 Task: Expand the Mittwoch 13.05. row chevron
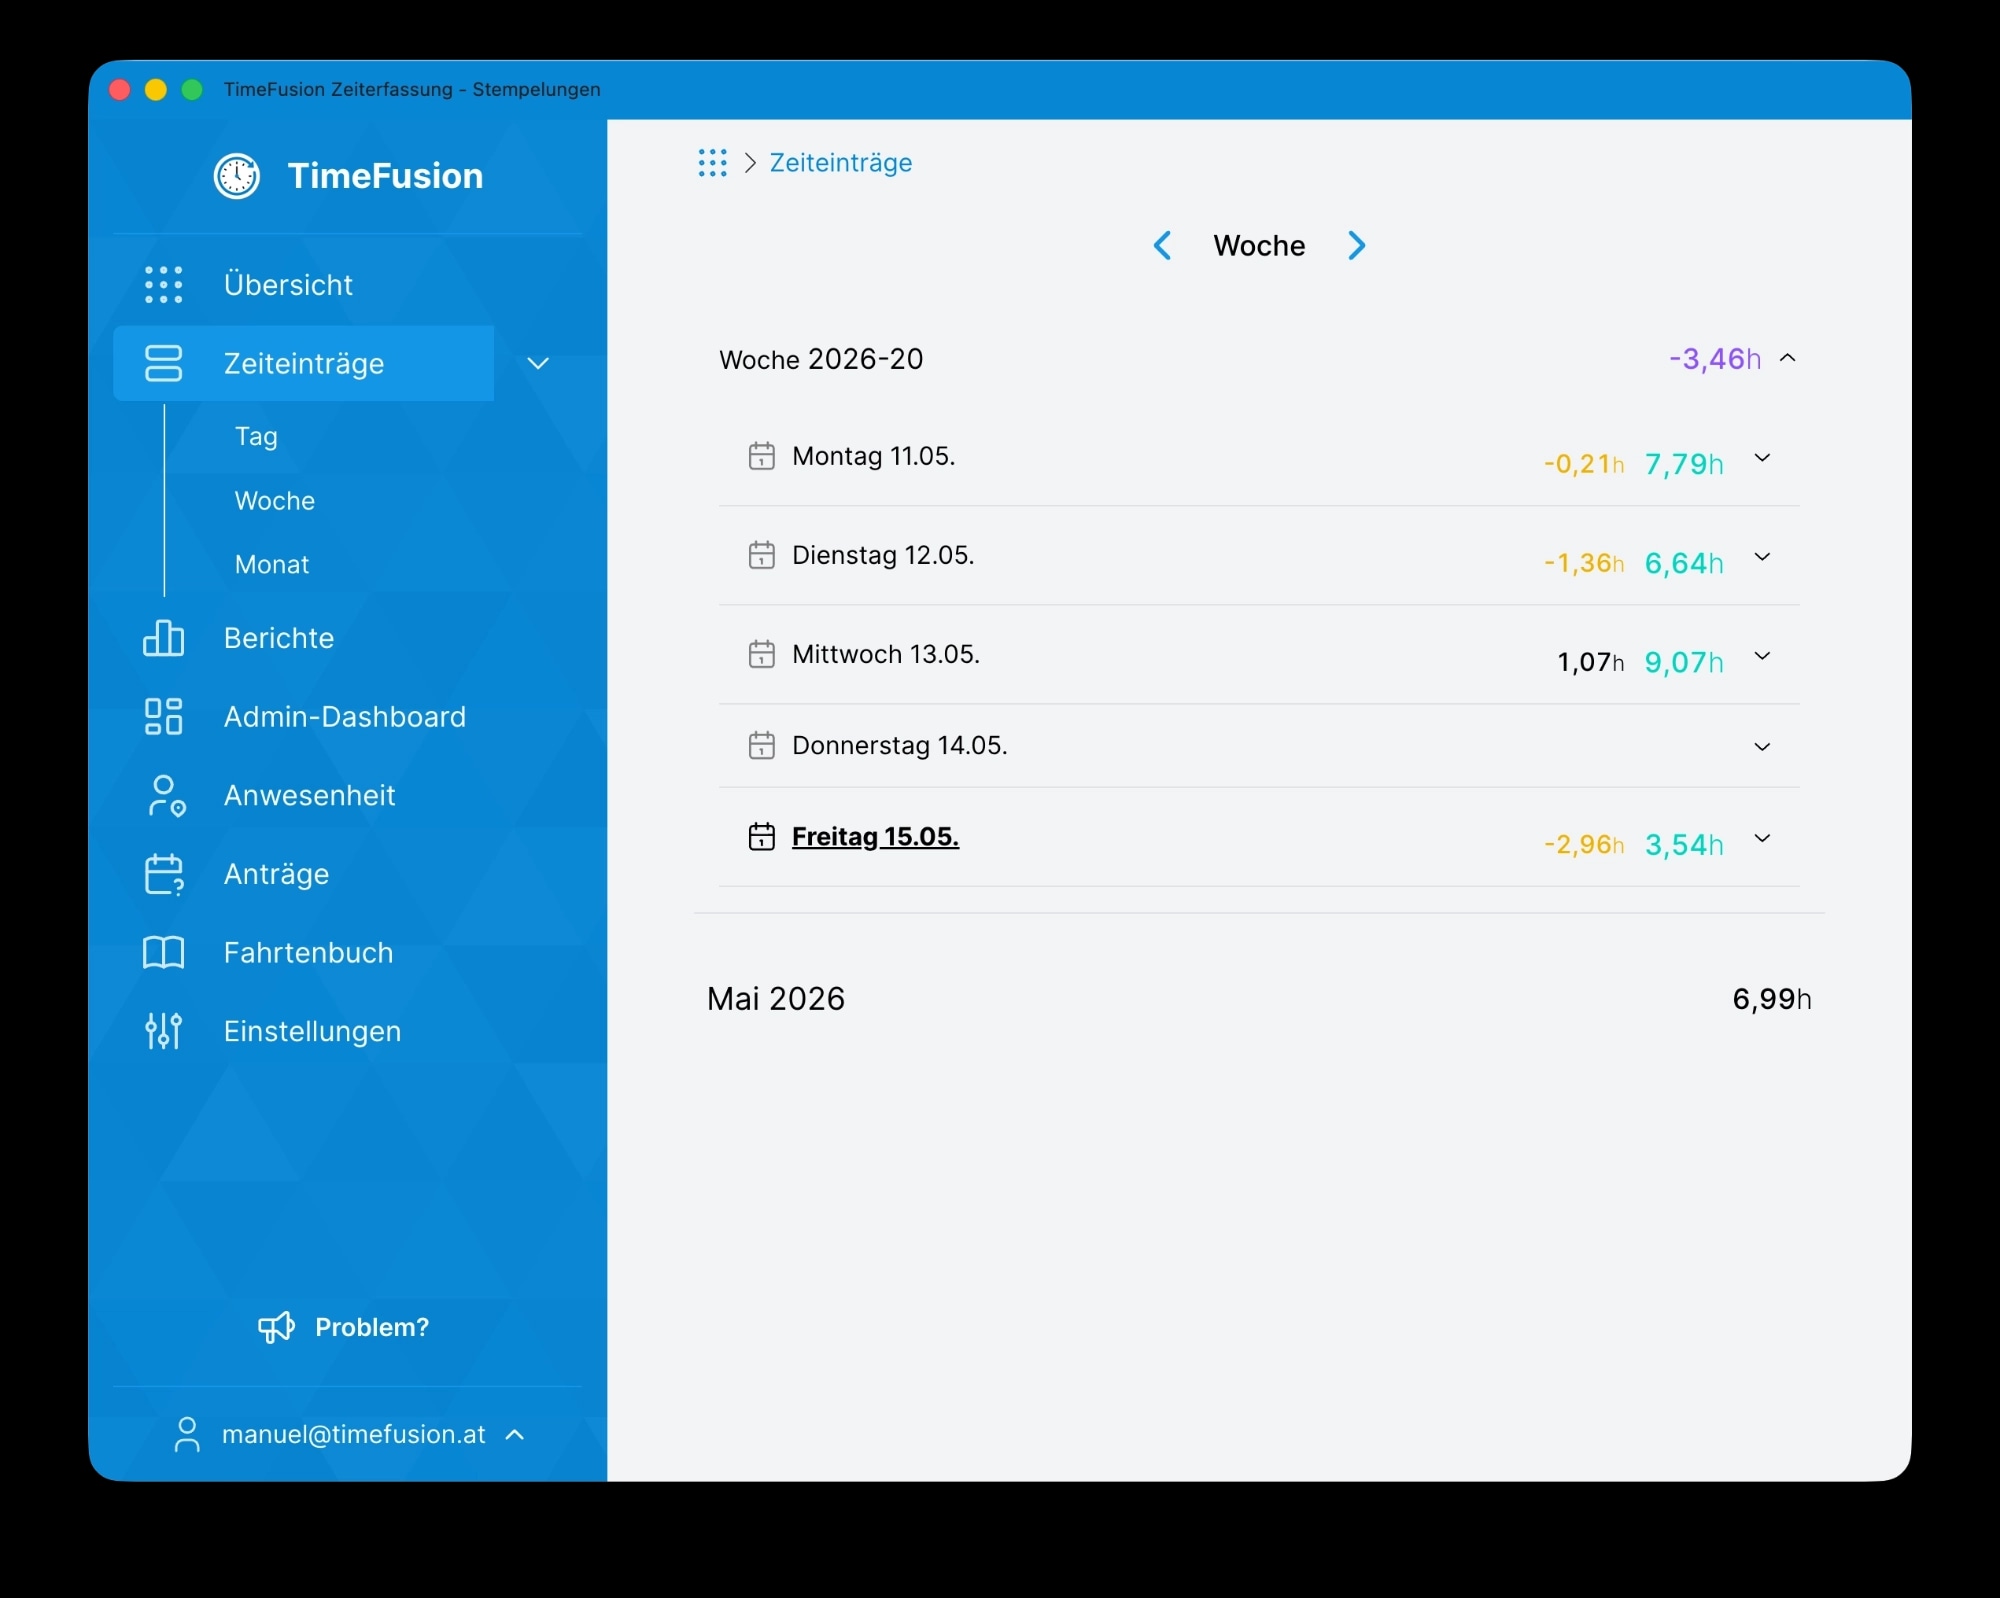point(1763,656)
